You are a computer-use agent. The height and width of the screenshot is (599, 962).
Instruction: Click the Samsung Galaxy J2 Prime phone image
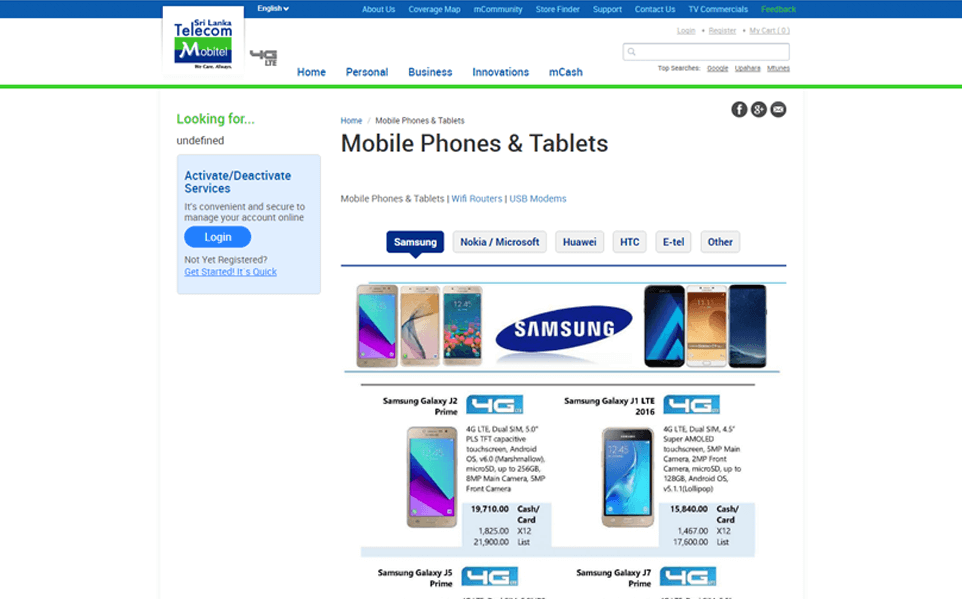coord(432,477)
